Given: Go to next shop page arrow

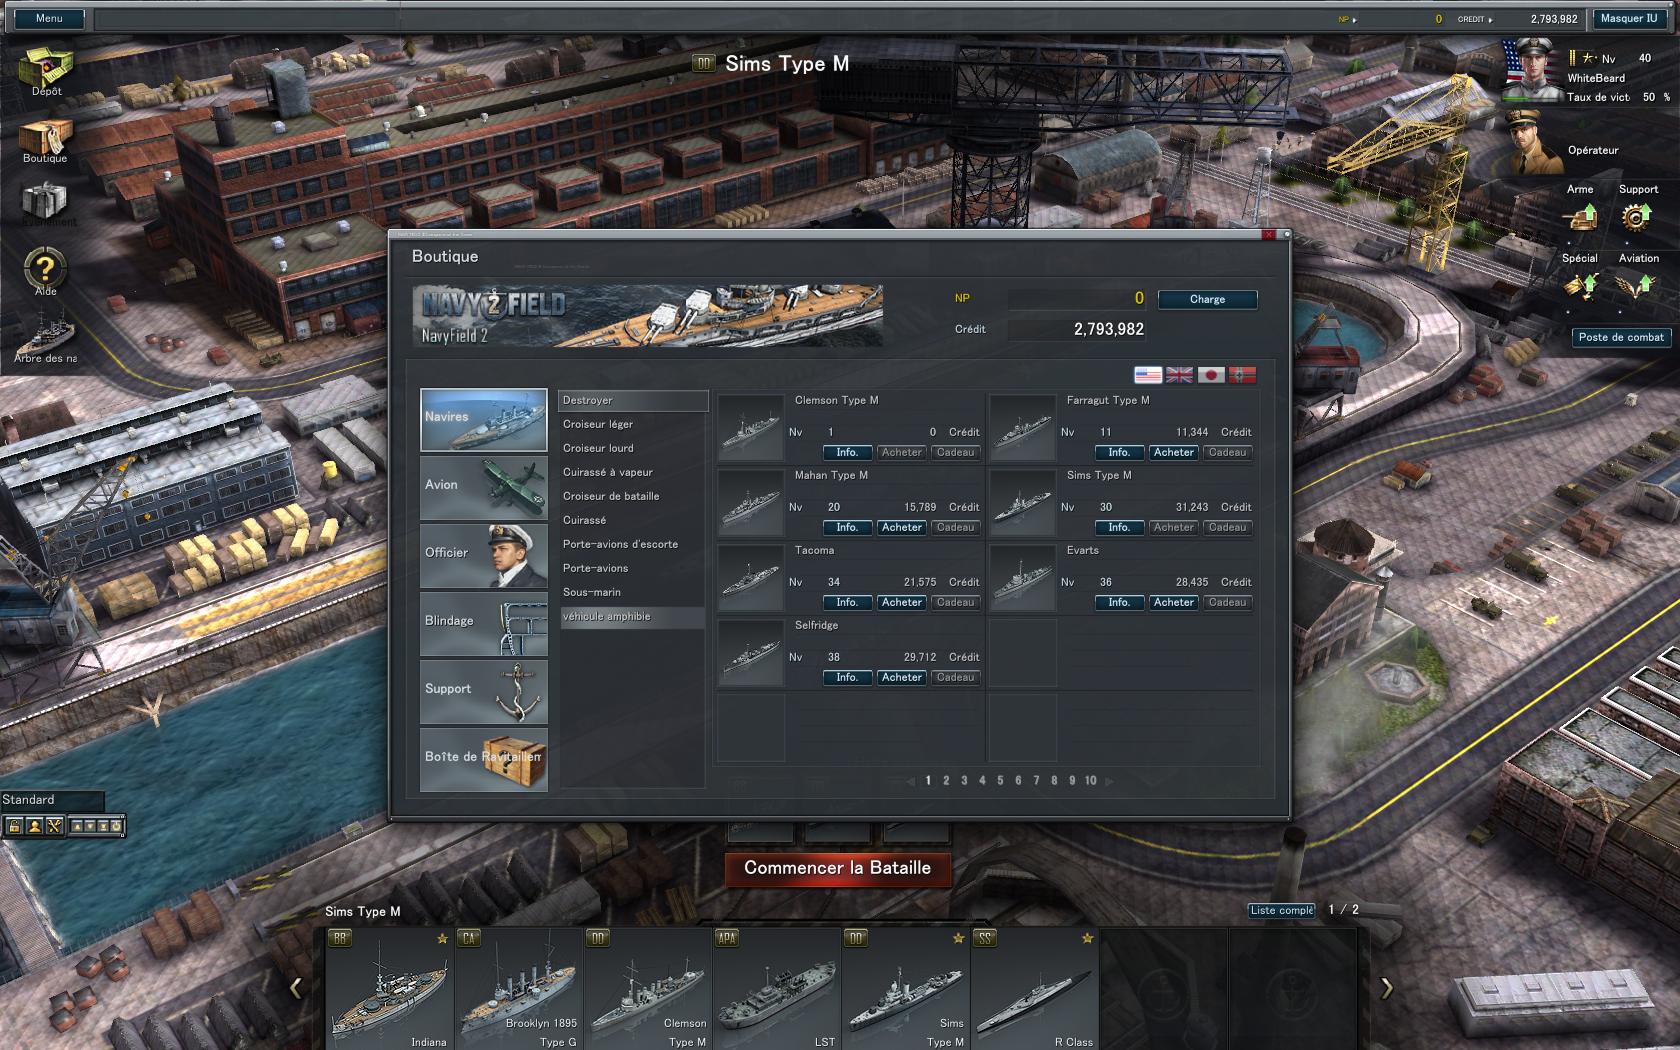Looking at the screenshot, I should click(1109, 781).
